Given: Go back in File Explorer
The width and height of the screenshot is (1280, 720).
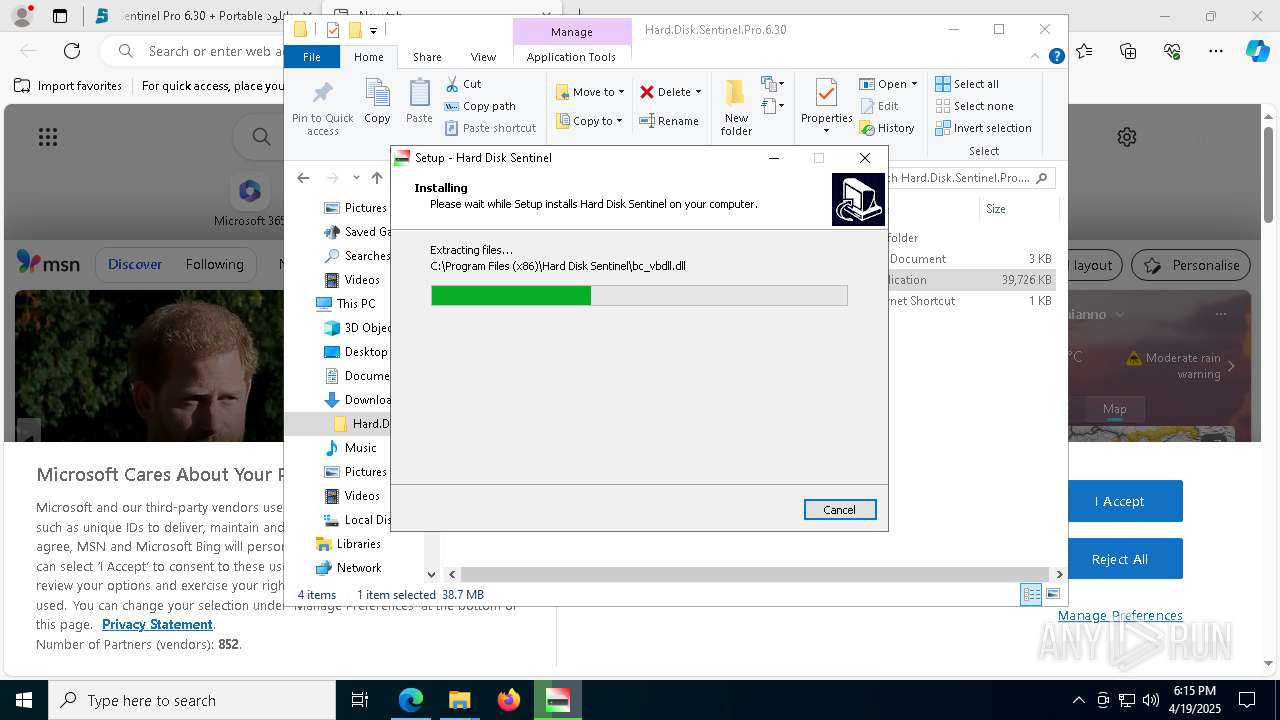Looking at the screenshot, I should (303, 177).
